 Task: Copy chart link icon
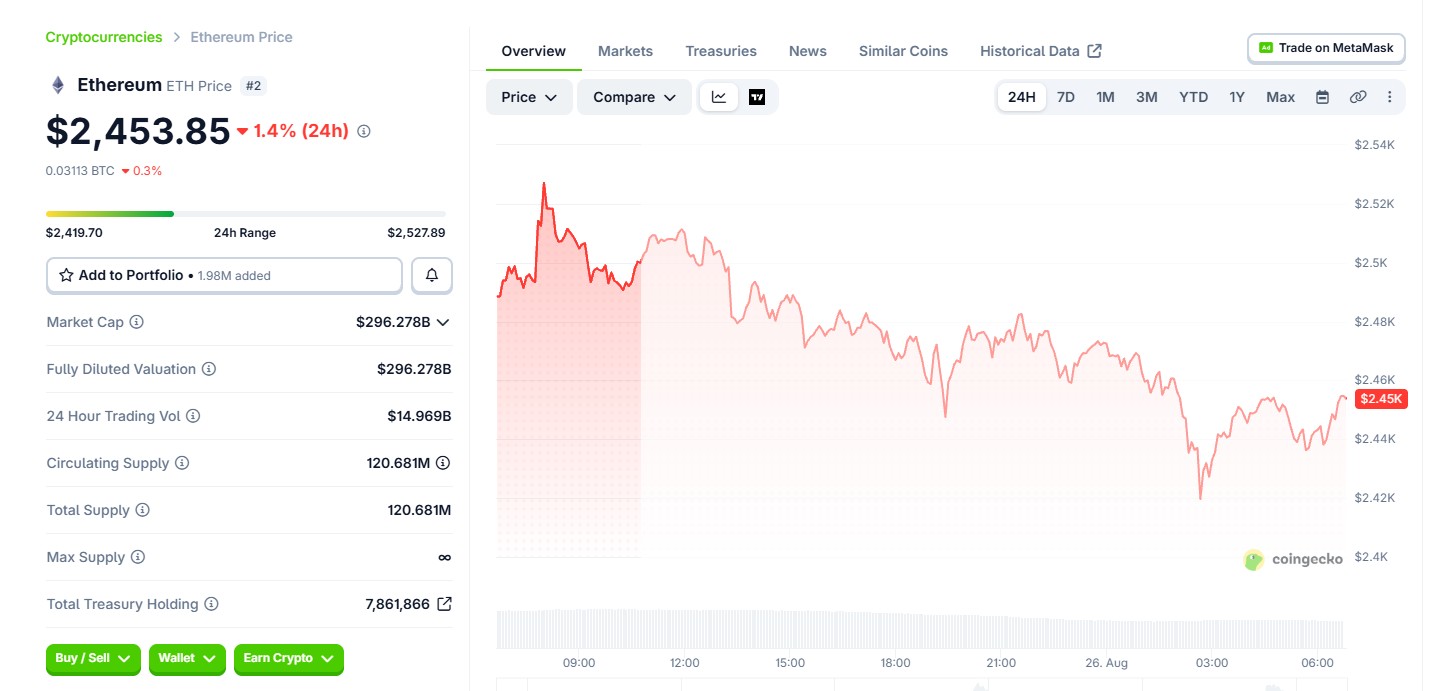coord(1358,97)
